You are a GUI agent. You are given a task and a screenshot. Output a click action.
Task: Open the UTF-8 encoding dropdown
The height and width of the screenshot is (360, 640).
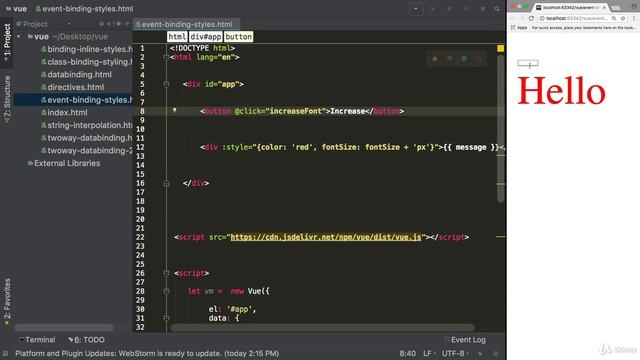click(x=454, y=353)
